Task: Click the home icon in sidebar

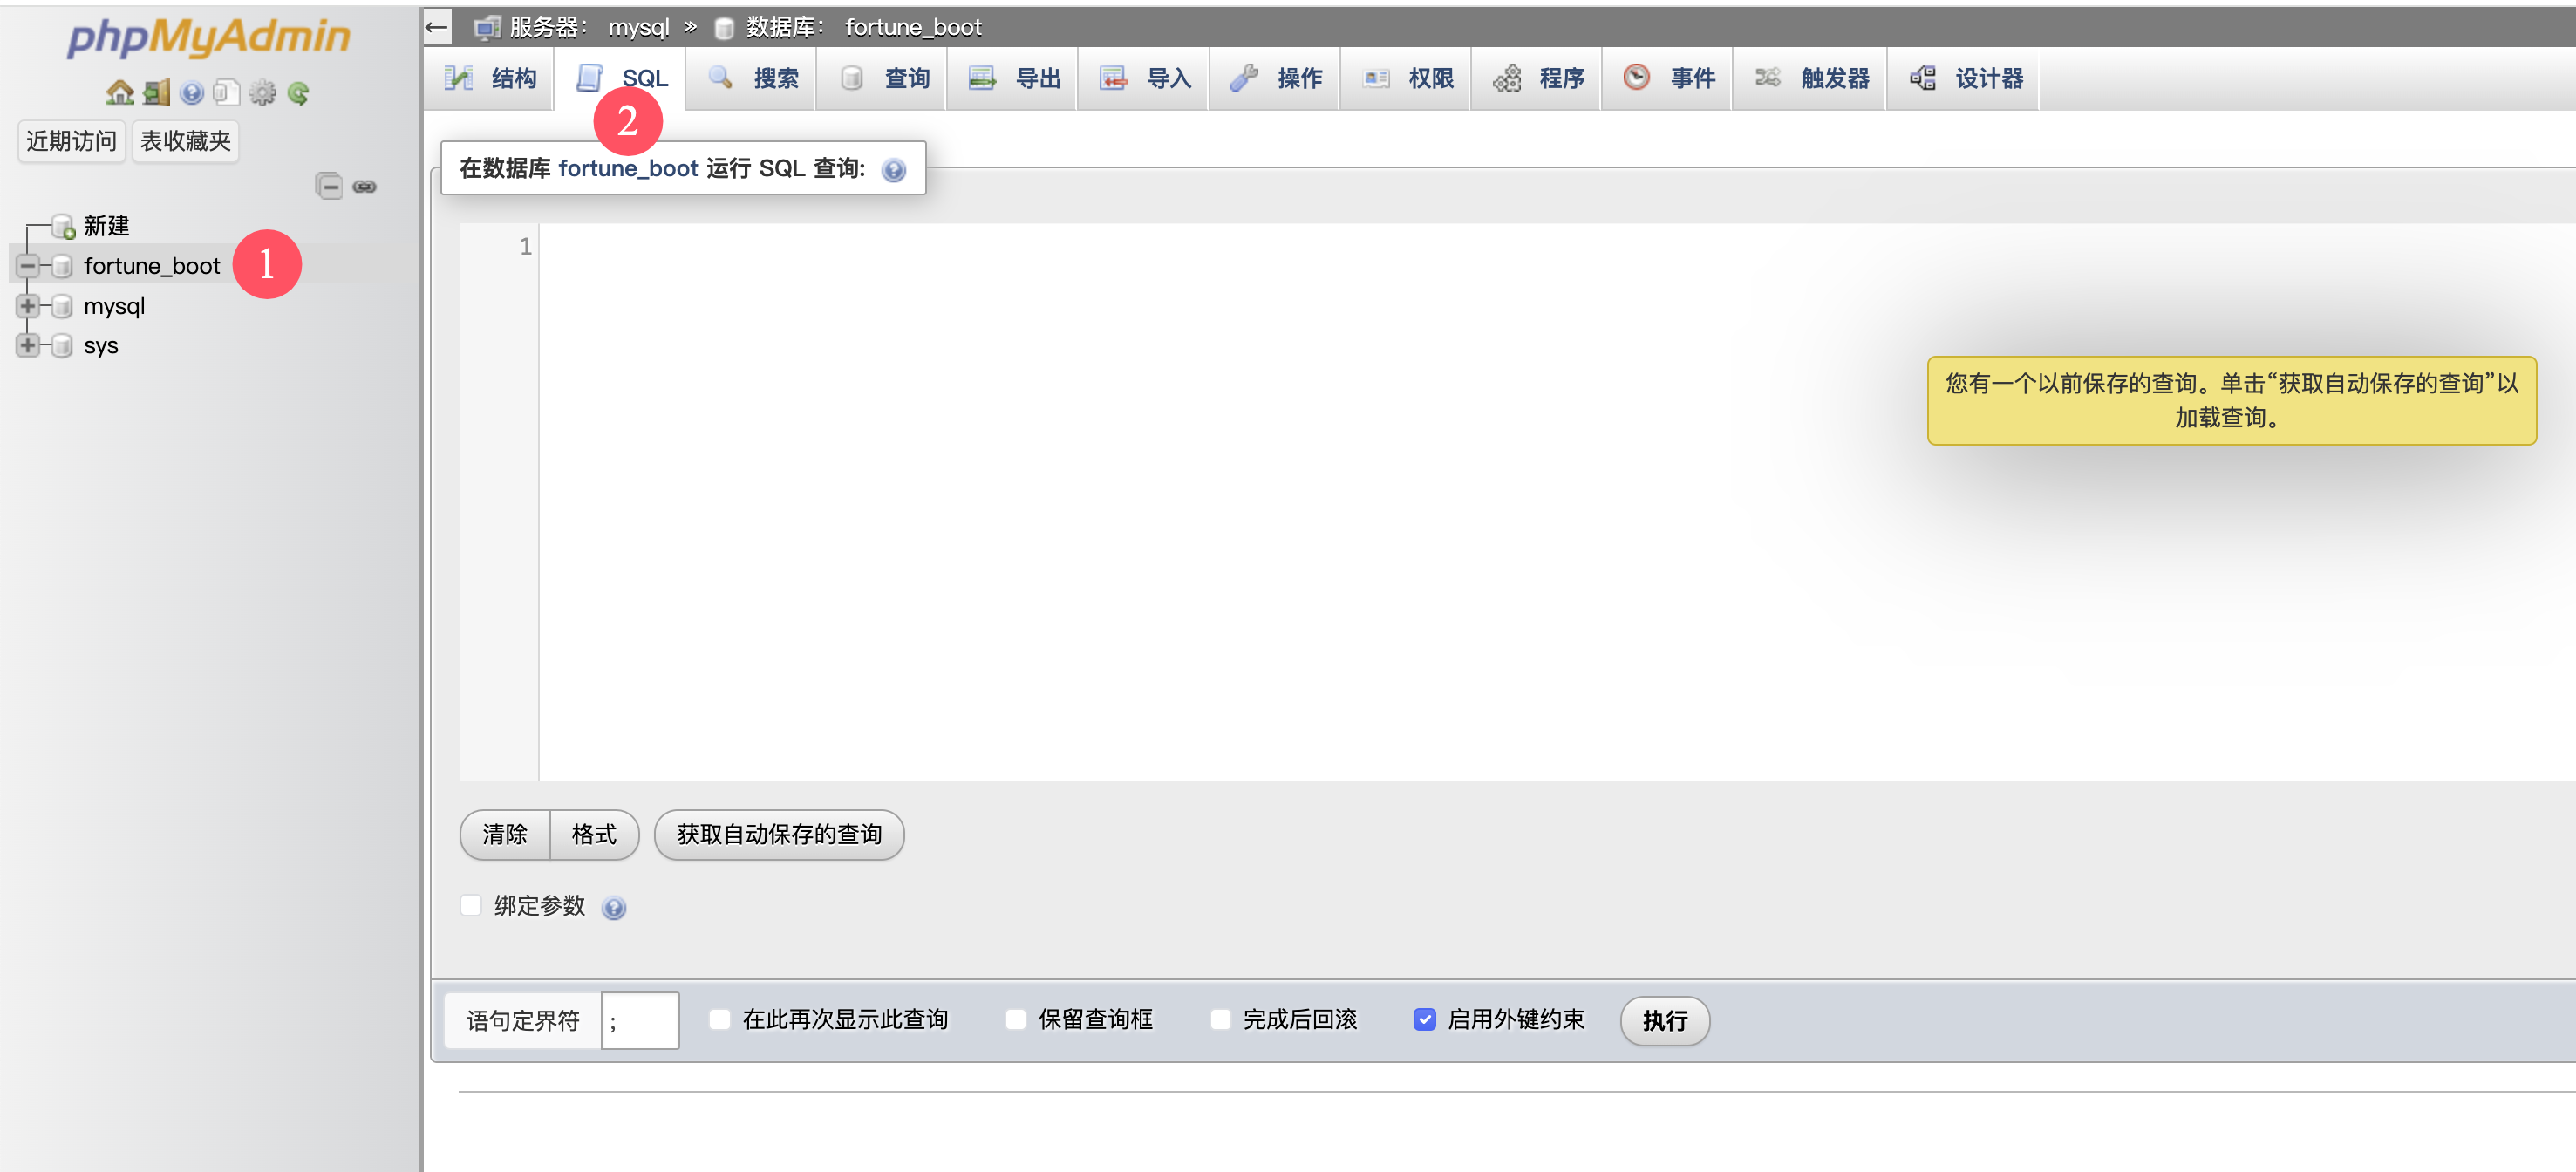Action: 120,93
